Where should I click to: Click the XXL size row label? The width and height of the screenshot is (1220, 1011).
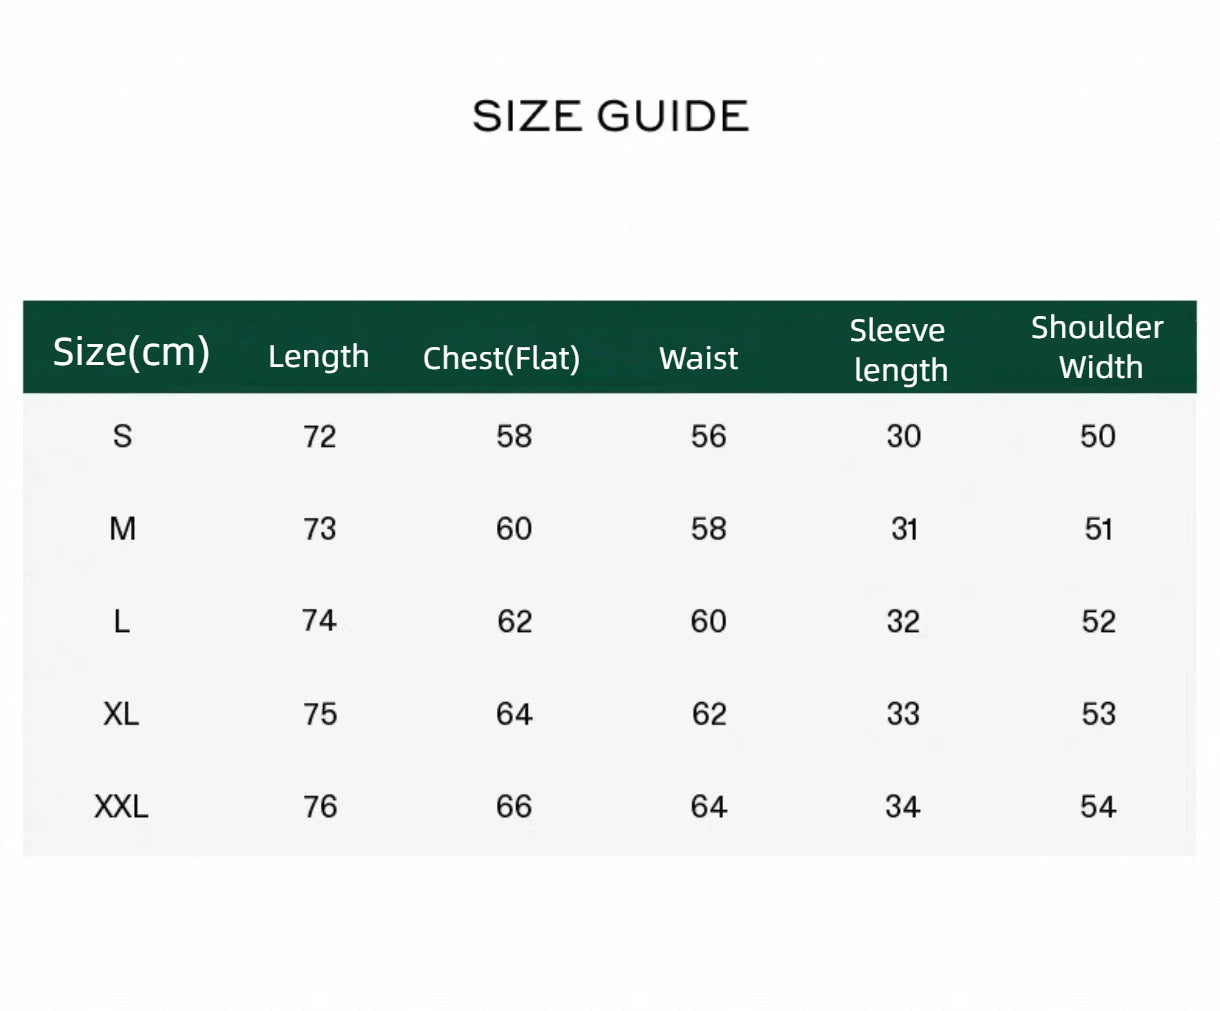(x=121, y=806)
